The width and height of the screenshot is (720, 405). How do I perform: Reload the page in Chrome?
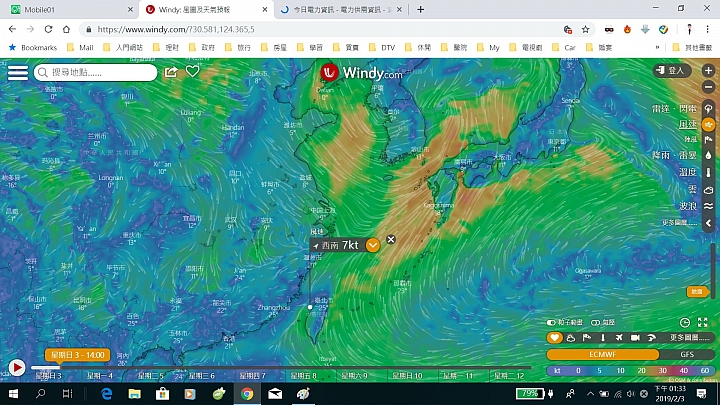coord(48,29)
